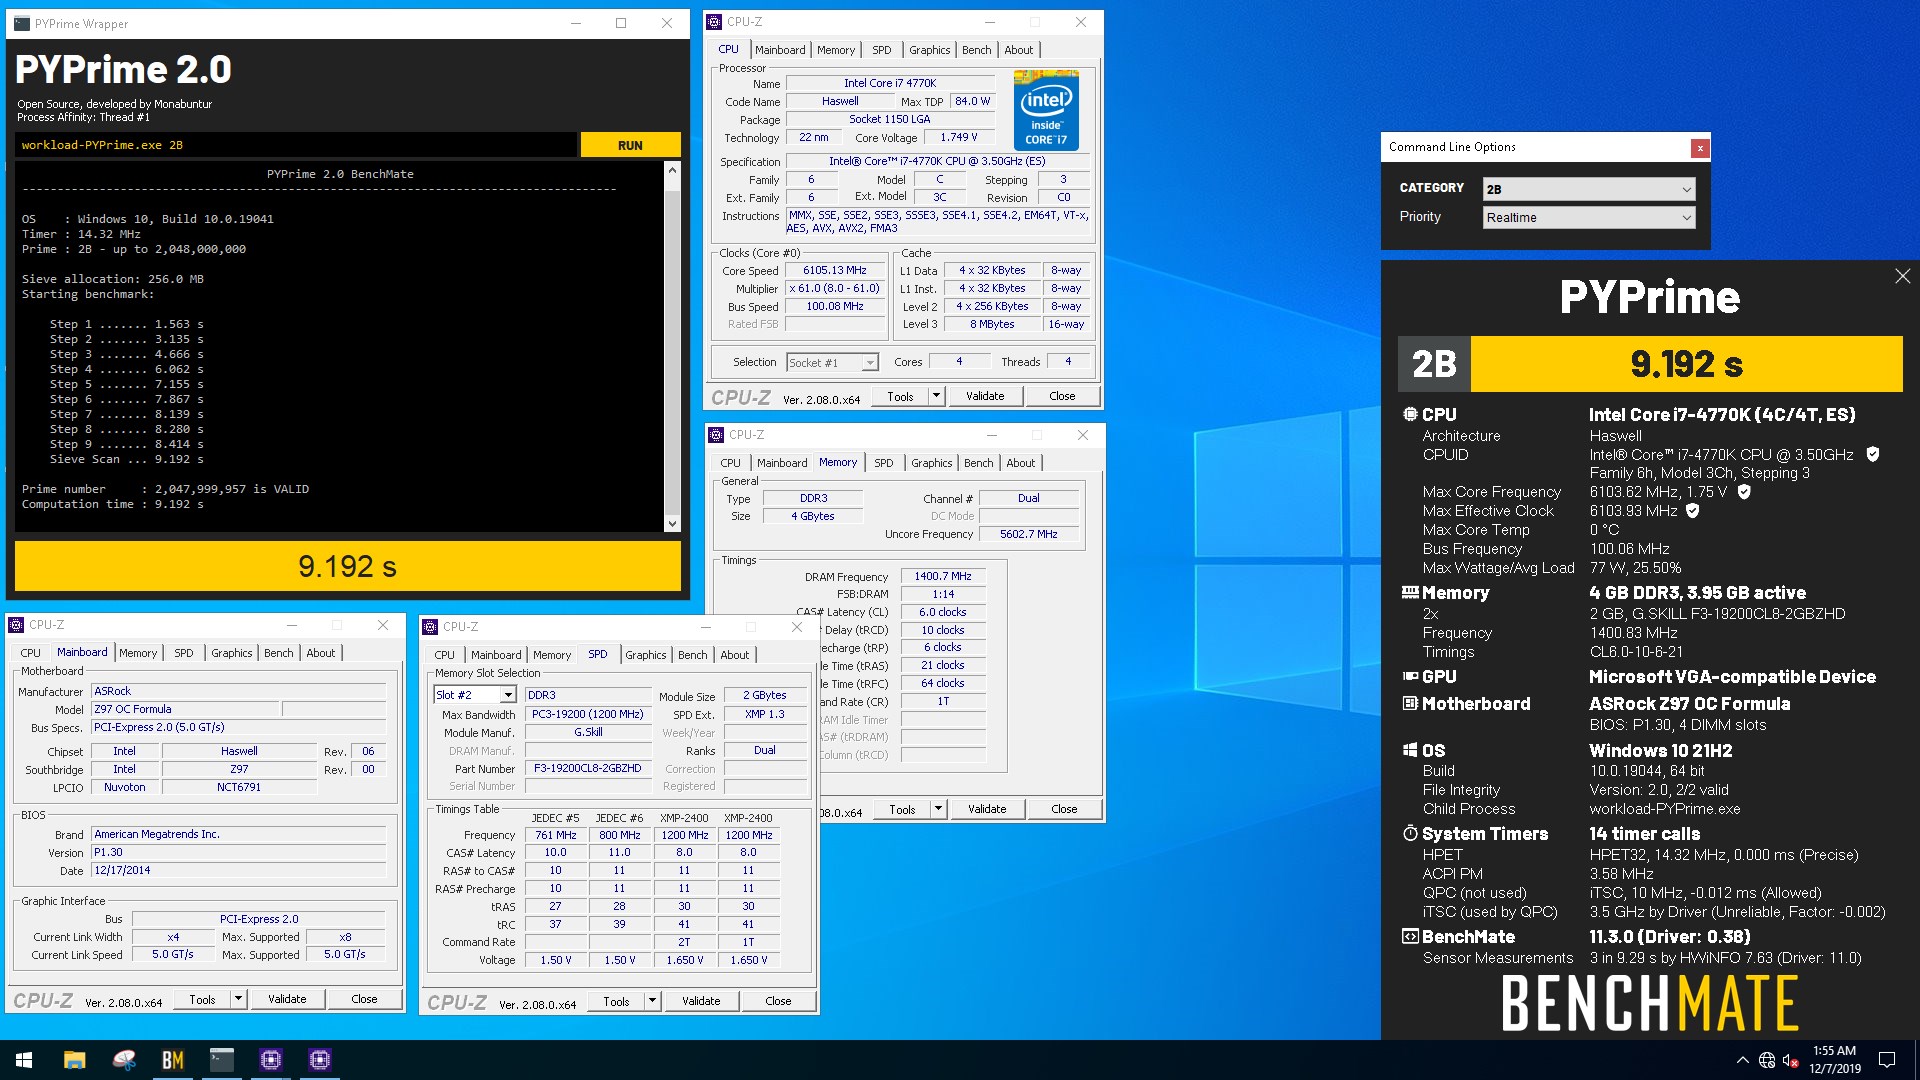Viewport: 1920px width, 1080px height.
Task: Select About tab in CPU-Z Mainboard window
Action: point(320,653)
